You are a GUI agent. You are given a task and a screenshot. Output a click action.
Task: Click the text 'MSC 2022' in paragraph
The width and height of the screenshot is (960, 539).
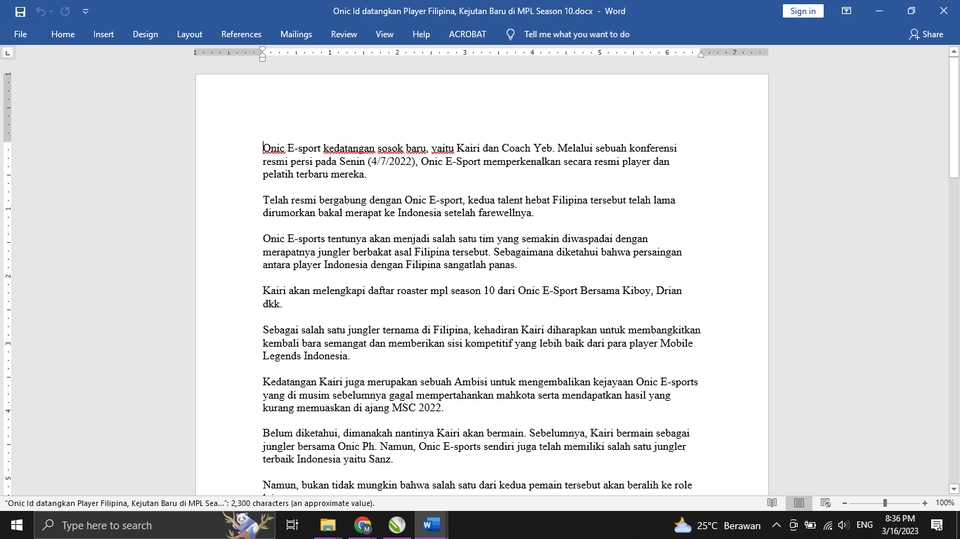416,408
